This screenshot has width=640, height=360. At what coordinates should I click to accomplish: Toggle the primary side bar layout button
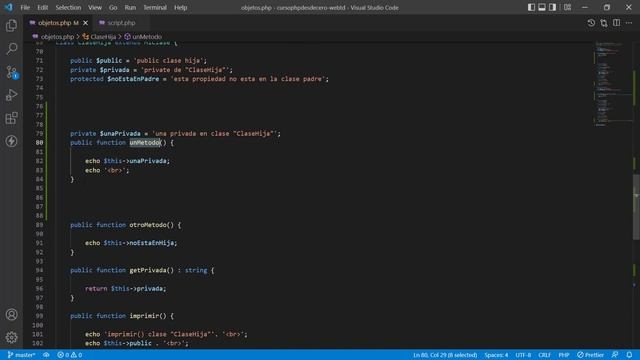[x=531, y=7]
